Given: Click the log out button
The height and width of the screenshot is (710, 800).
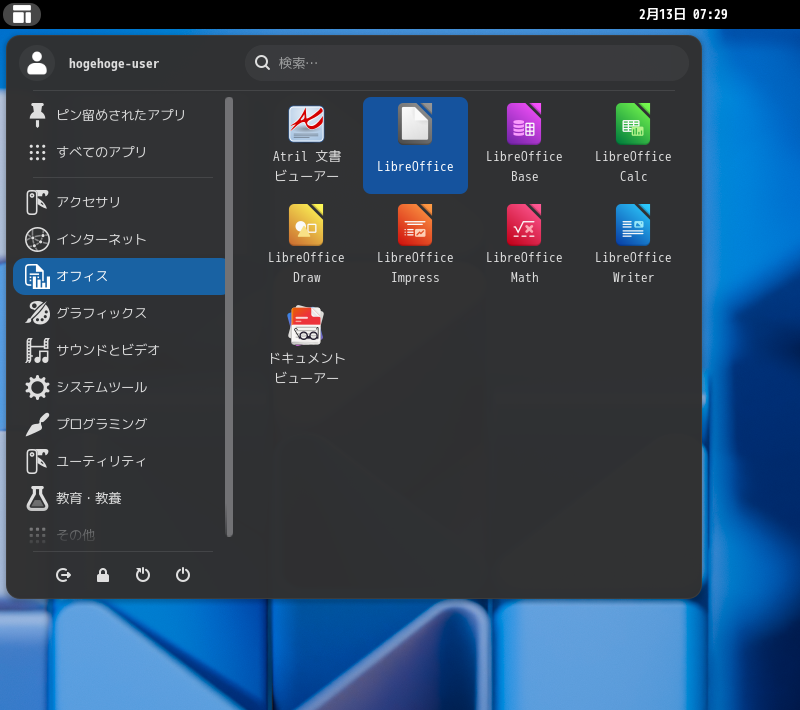Looking at the screenshot, I should [x=63, y=575].
